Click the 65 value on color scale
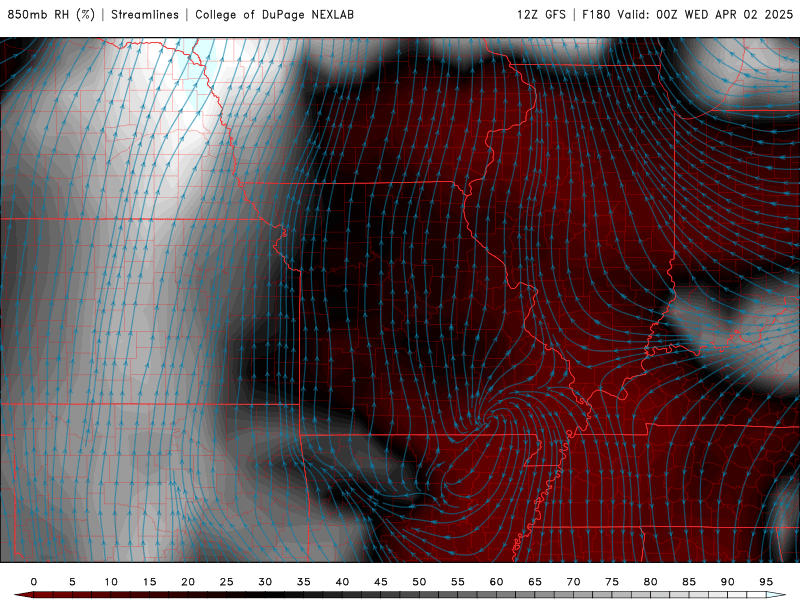This screenshot has width=800, height=600. (x=535, y=582)
